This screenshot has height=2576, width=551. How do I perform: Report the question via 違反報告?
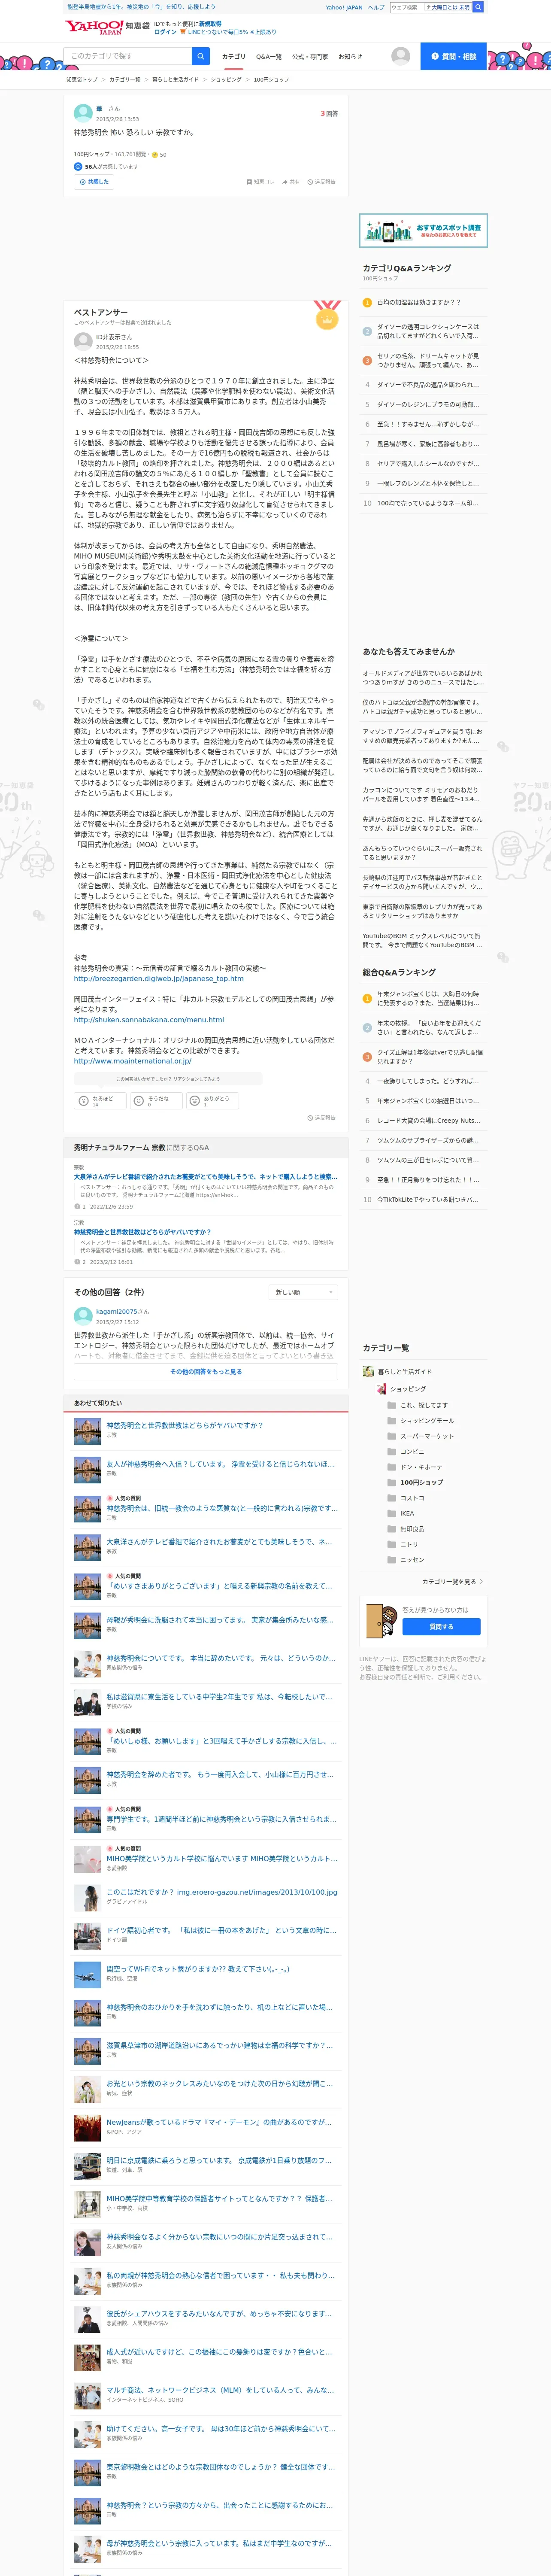point(321,182)
